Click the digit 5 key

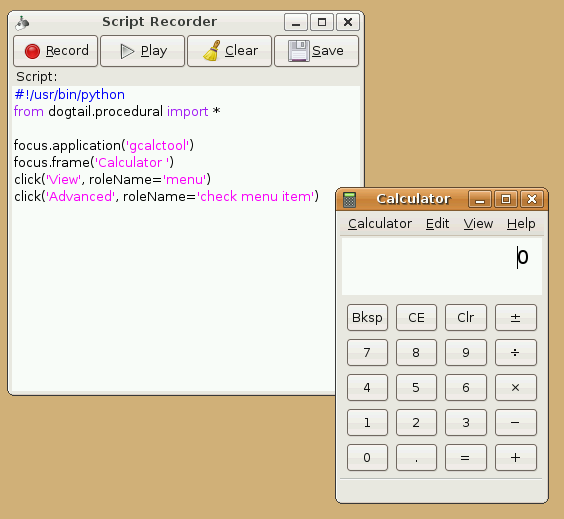pos(417,387)
